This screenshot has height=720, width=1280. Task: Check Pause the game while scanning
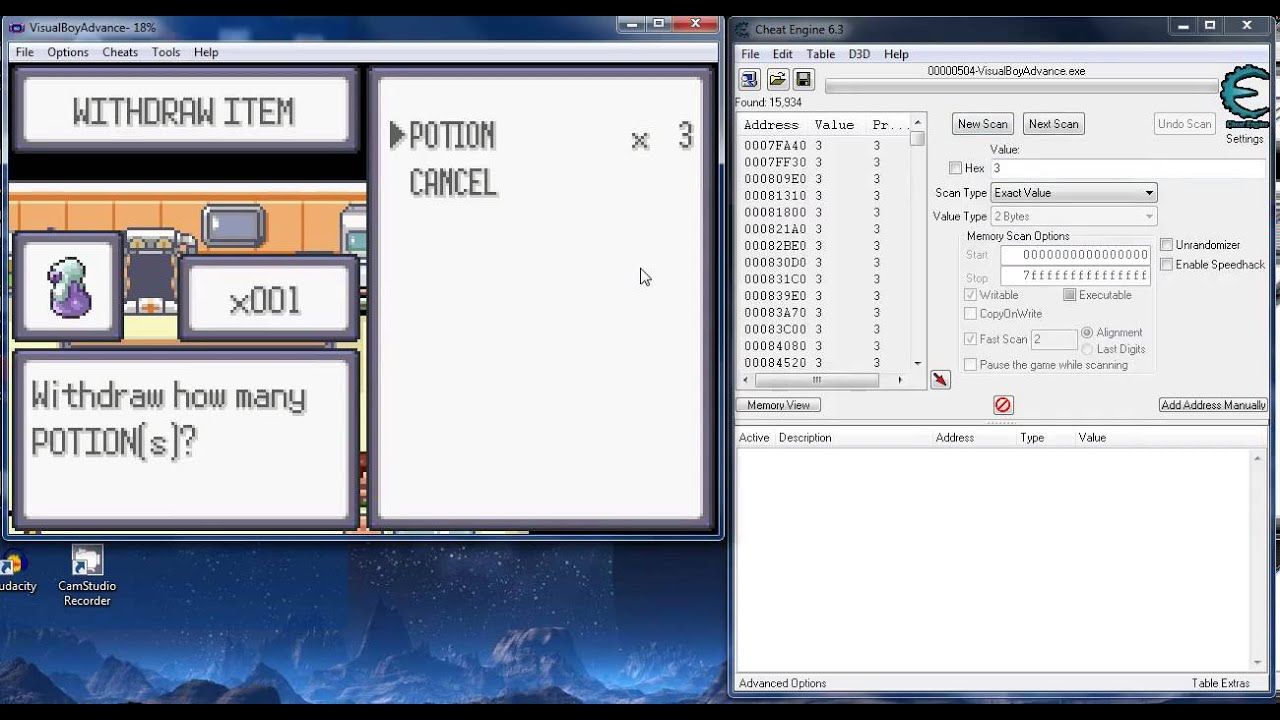click(970, 365)
